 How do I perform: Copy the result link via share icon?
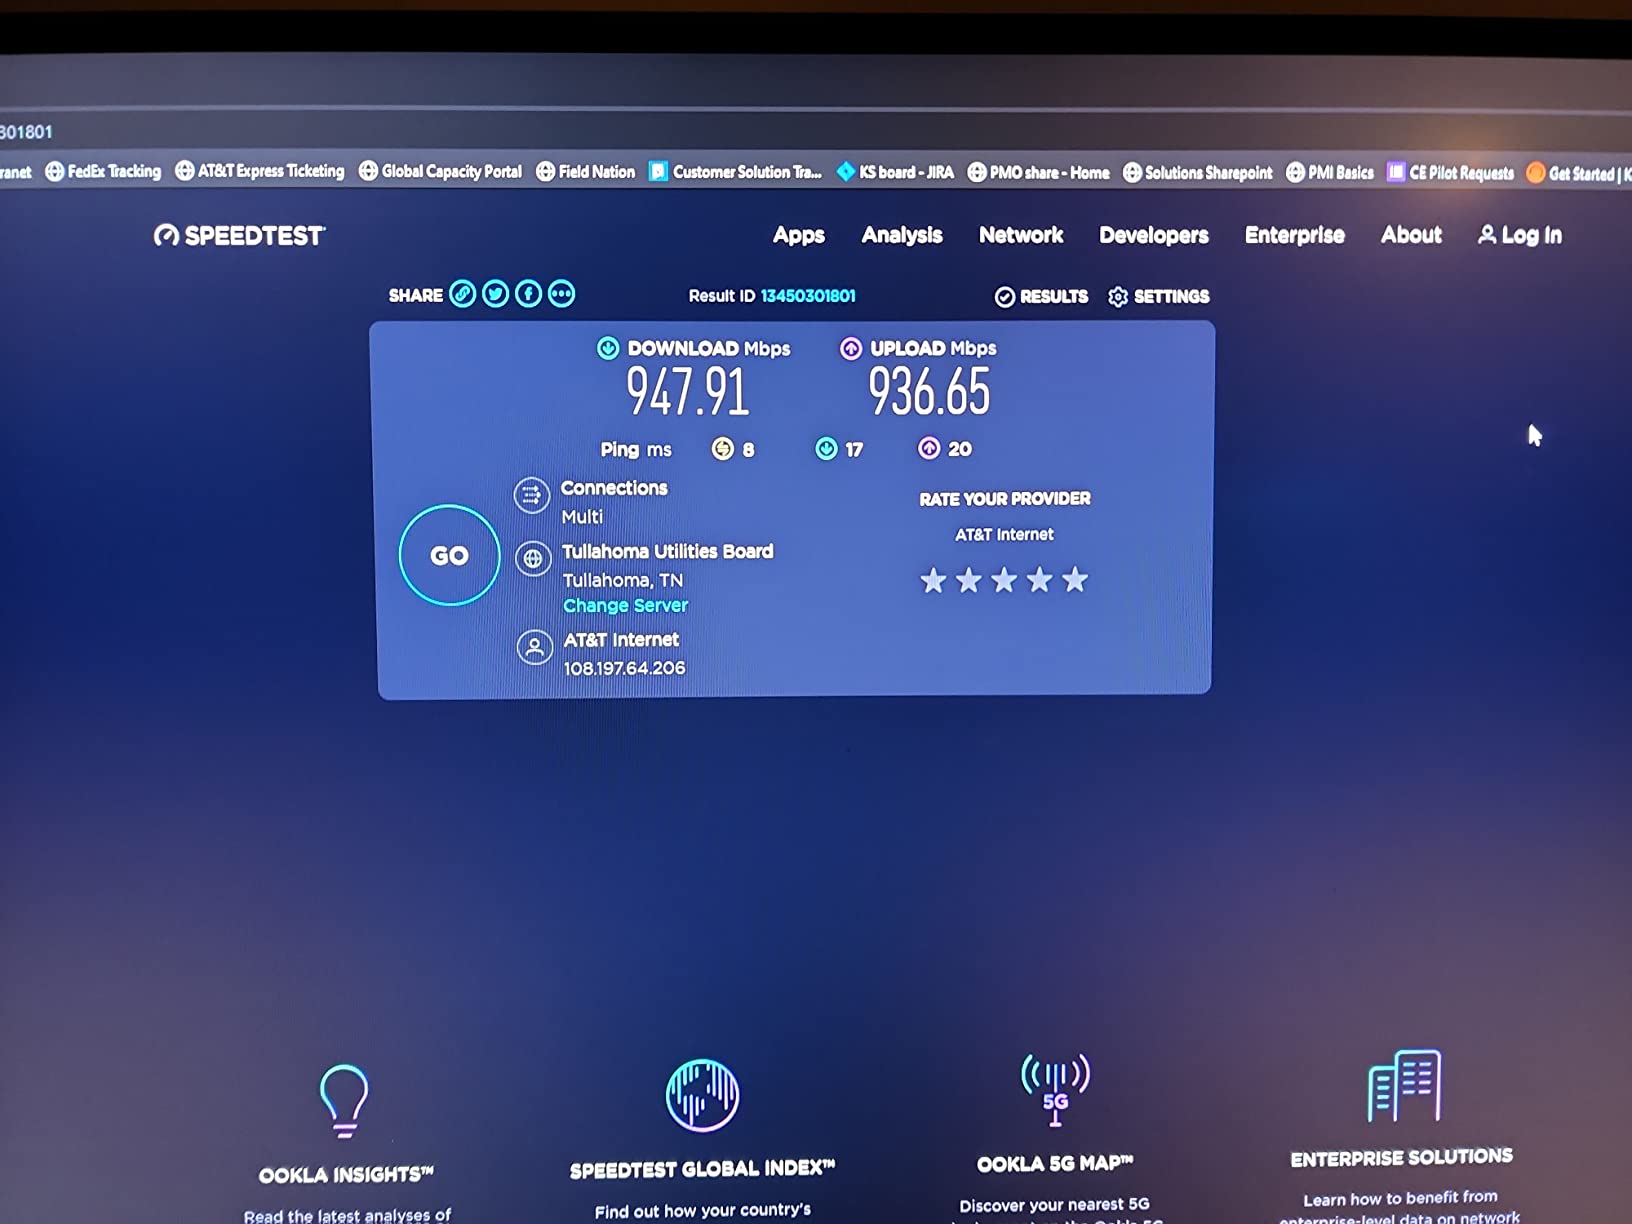[x=462, y=294]
